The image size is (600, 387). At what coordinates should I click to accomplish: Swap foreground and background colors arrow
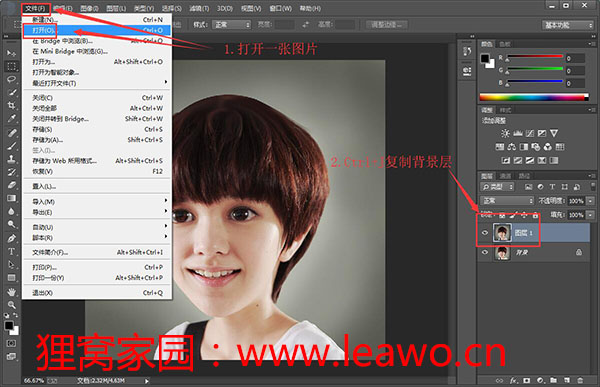pyautogui.click(x=16, y=315)
